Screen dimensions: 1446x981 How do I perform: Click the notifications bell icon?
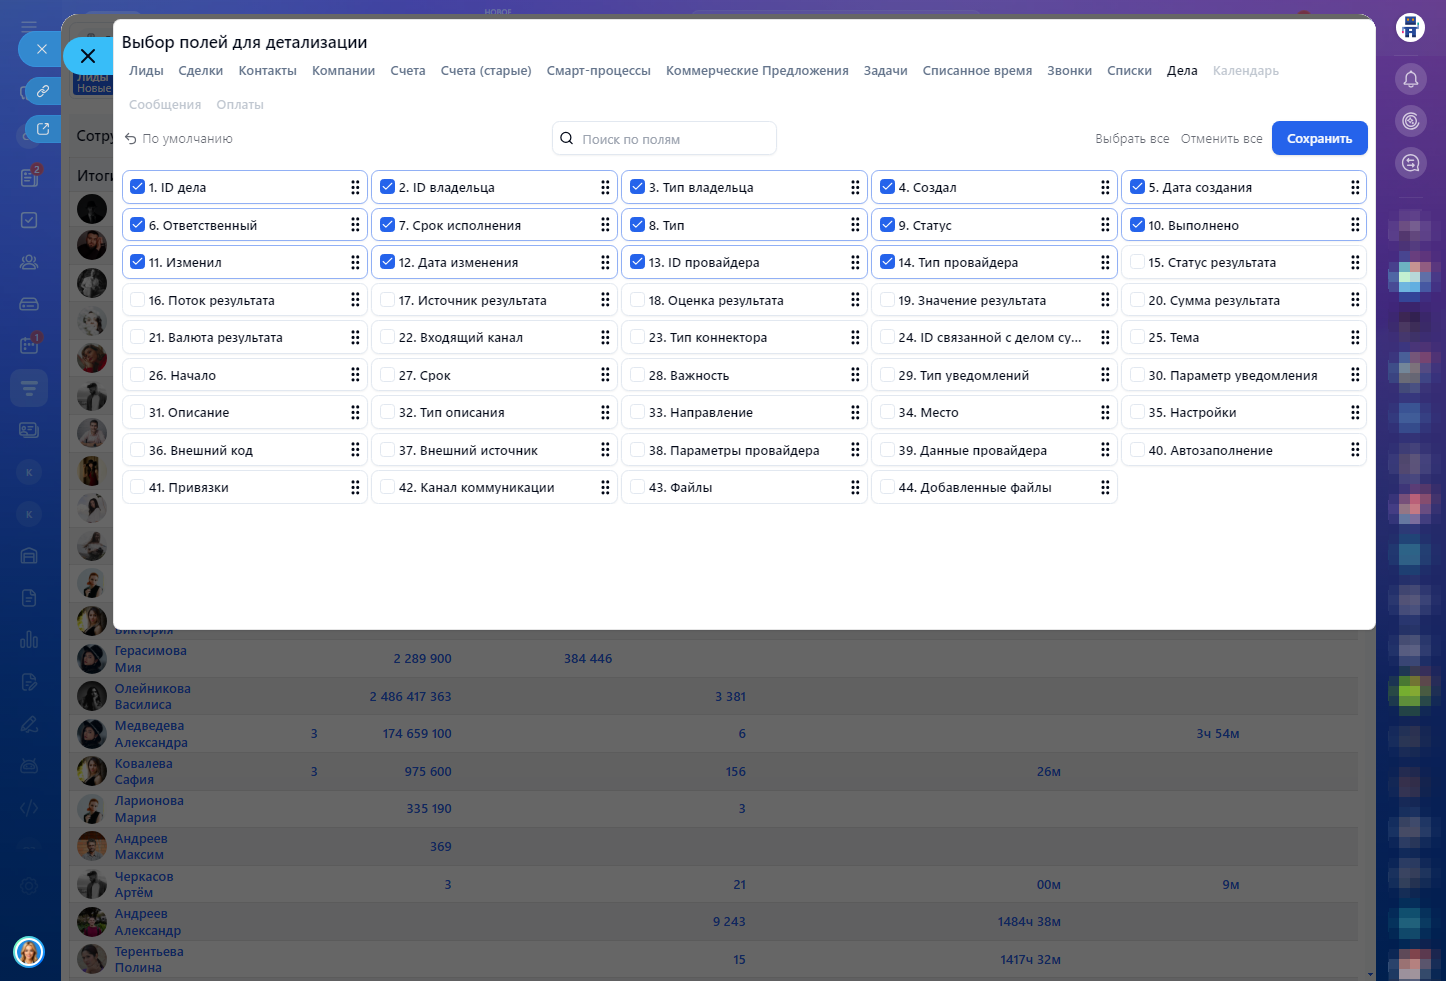[1410, 79]
